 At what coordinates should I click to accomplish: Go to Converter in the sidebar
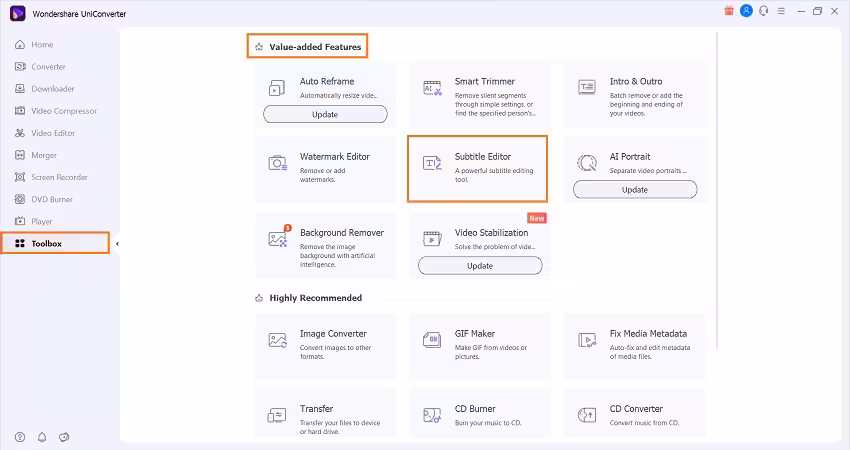pos(48,67)
